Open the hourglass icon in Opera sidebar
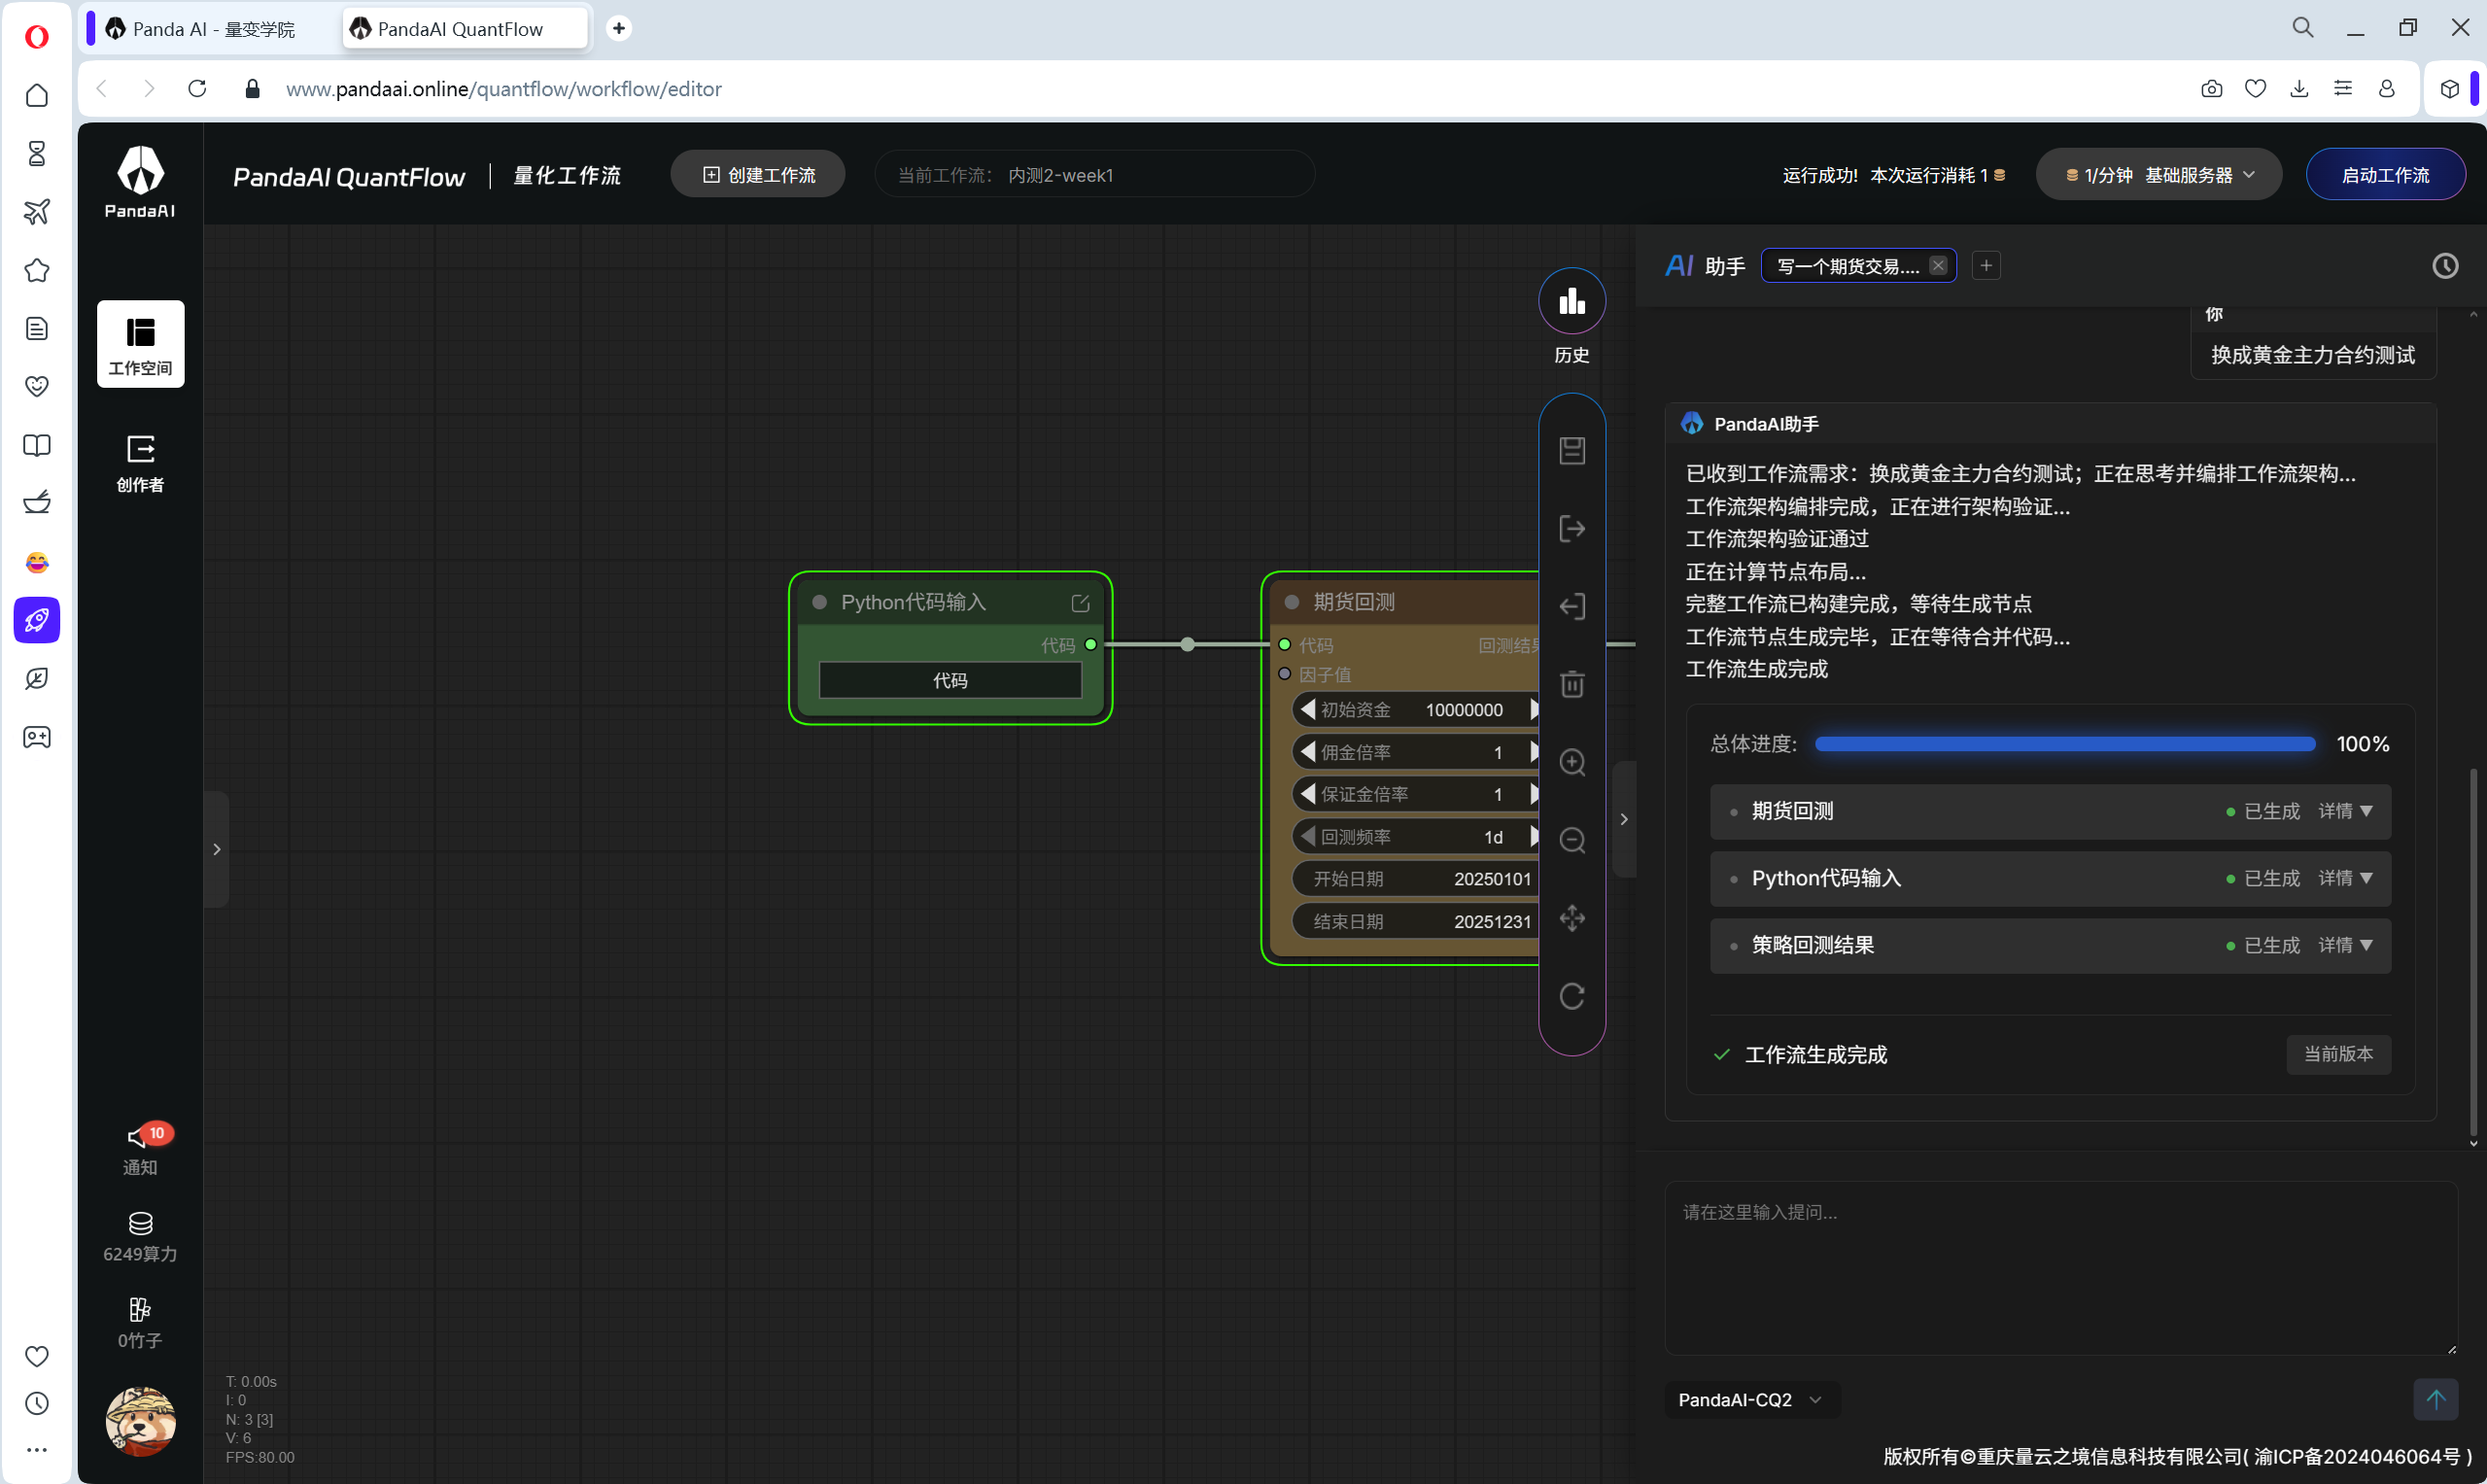 37,153
